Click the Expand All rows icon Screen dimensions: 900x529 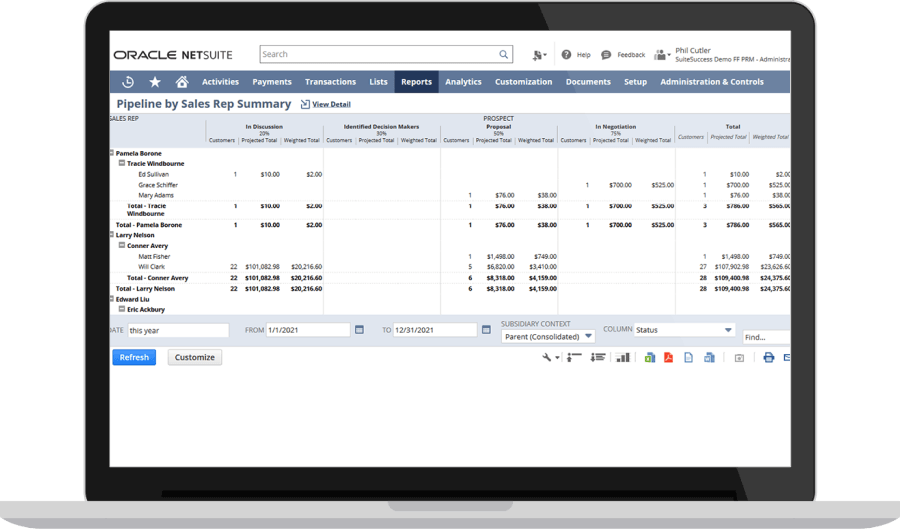click(598, 357)
